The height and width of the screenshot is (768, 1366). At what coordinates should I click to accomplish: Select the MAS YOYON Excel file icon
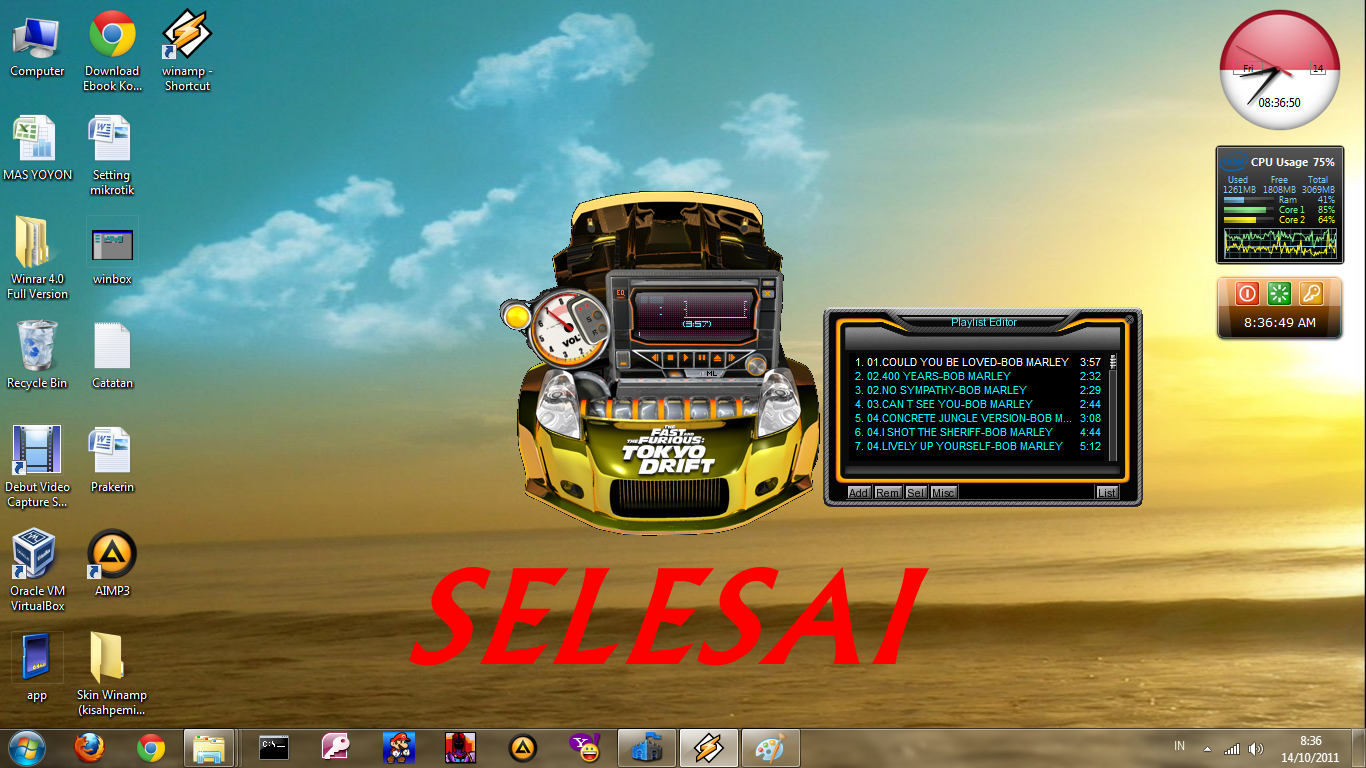coord(37,150)
